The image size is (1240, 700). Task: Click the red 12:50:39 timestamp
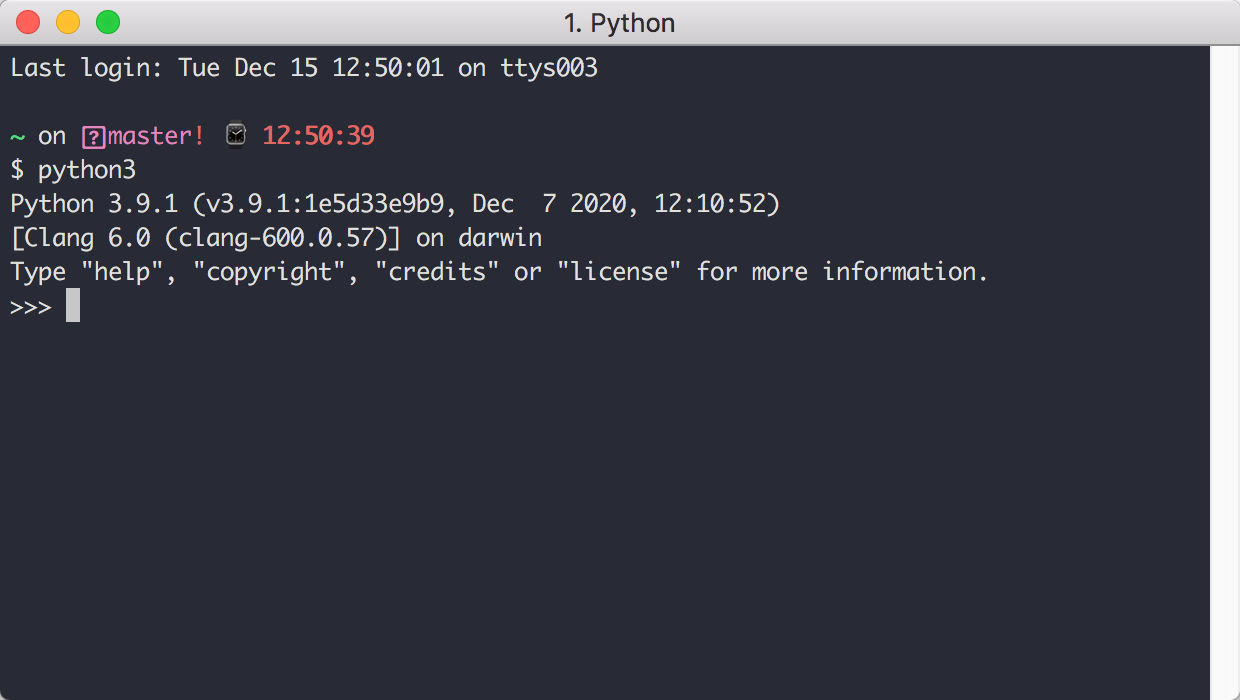point(318,136)
